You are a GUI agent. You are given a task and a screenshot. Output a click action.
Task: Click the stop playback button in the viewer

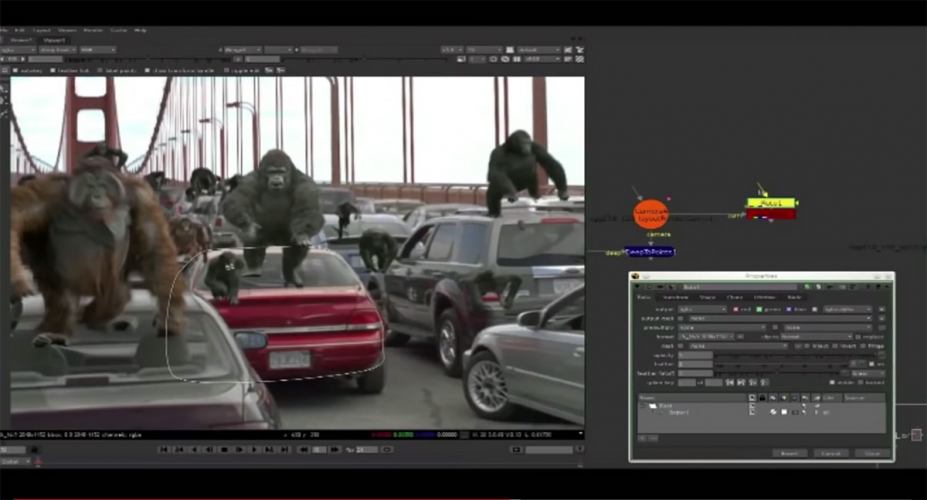[x=225, y=450]
